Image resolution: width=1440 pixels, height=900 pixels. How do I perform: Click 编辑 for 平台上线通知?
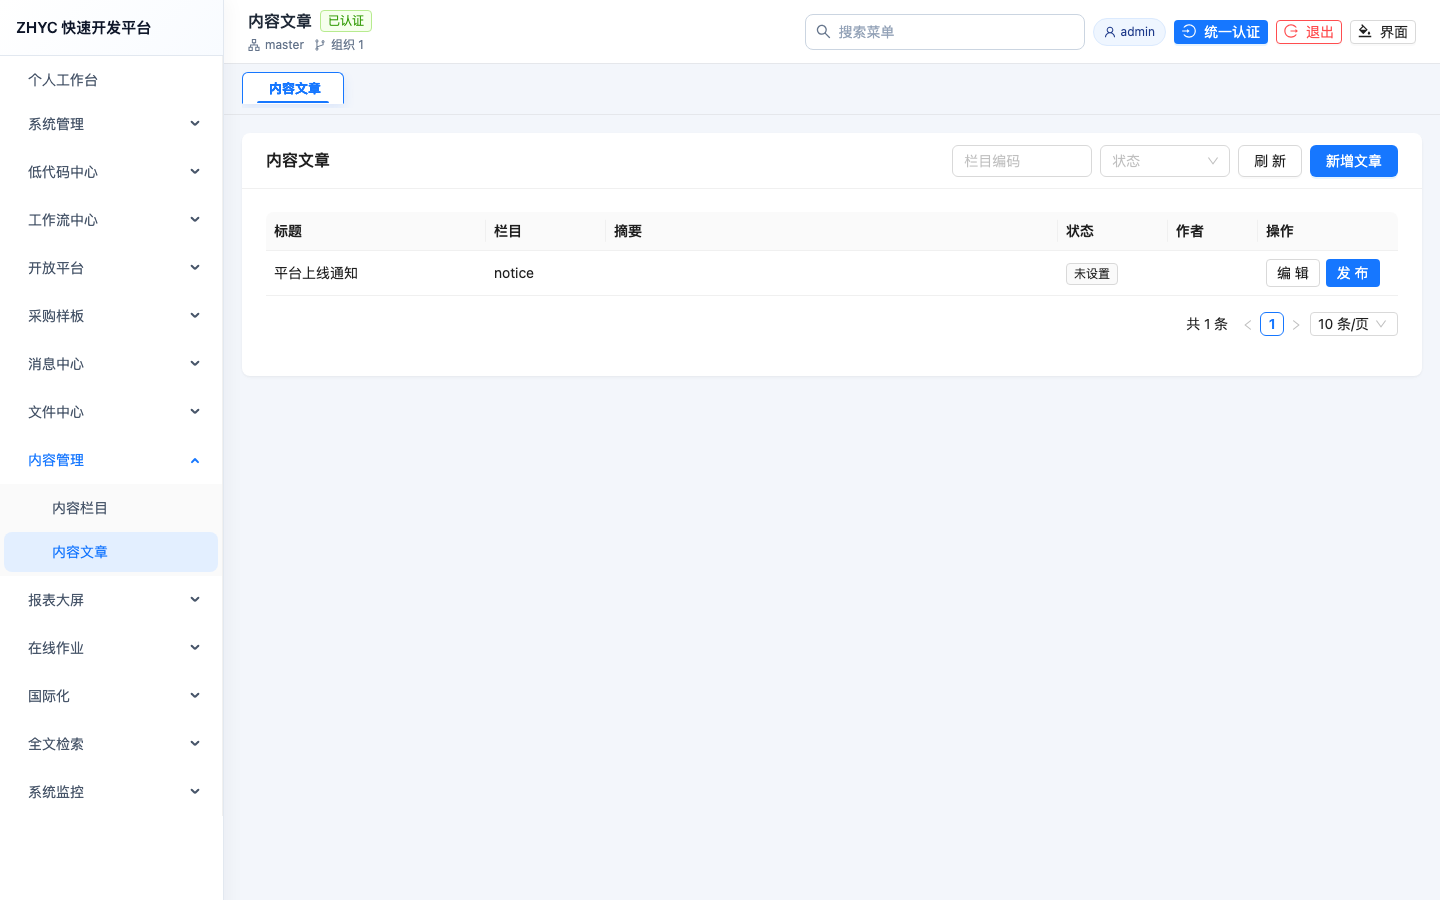(x=1293, y=273)
